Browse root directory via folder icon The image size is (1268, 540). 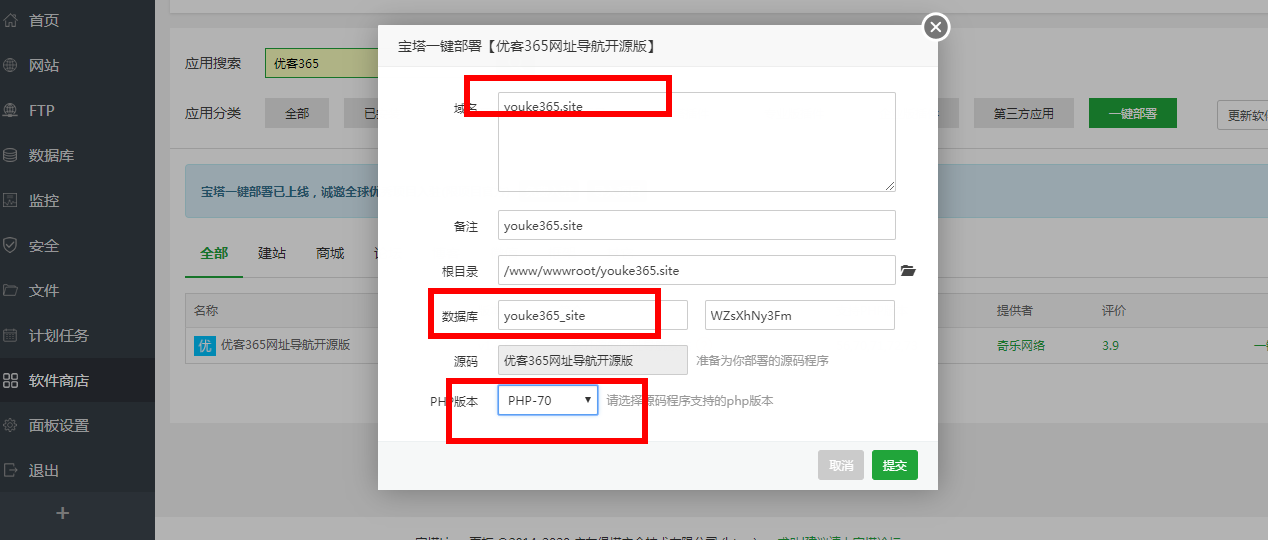click(x=908, y=270)
